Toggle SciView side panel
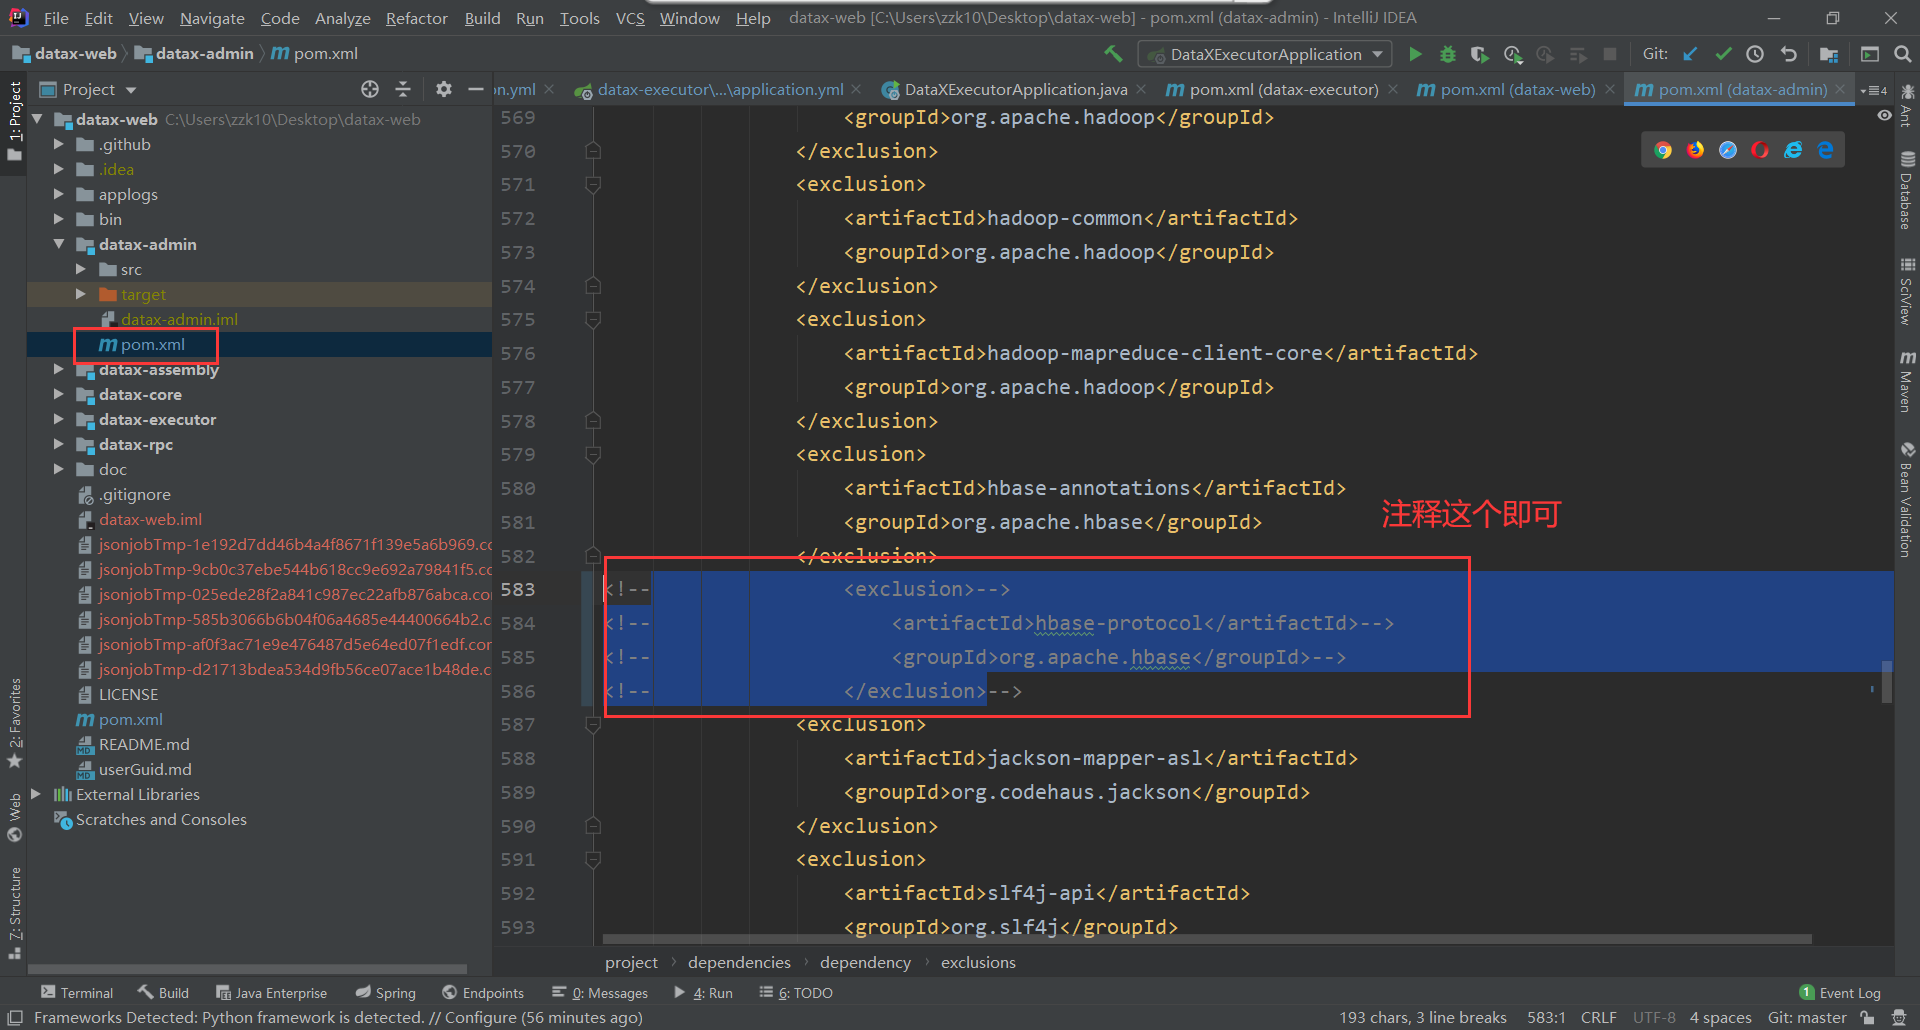Image resolution: width=1920 pixels, height=1030 pixels. pyautogui.click(x=1907, y=292)
